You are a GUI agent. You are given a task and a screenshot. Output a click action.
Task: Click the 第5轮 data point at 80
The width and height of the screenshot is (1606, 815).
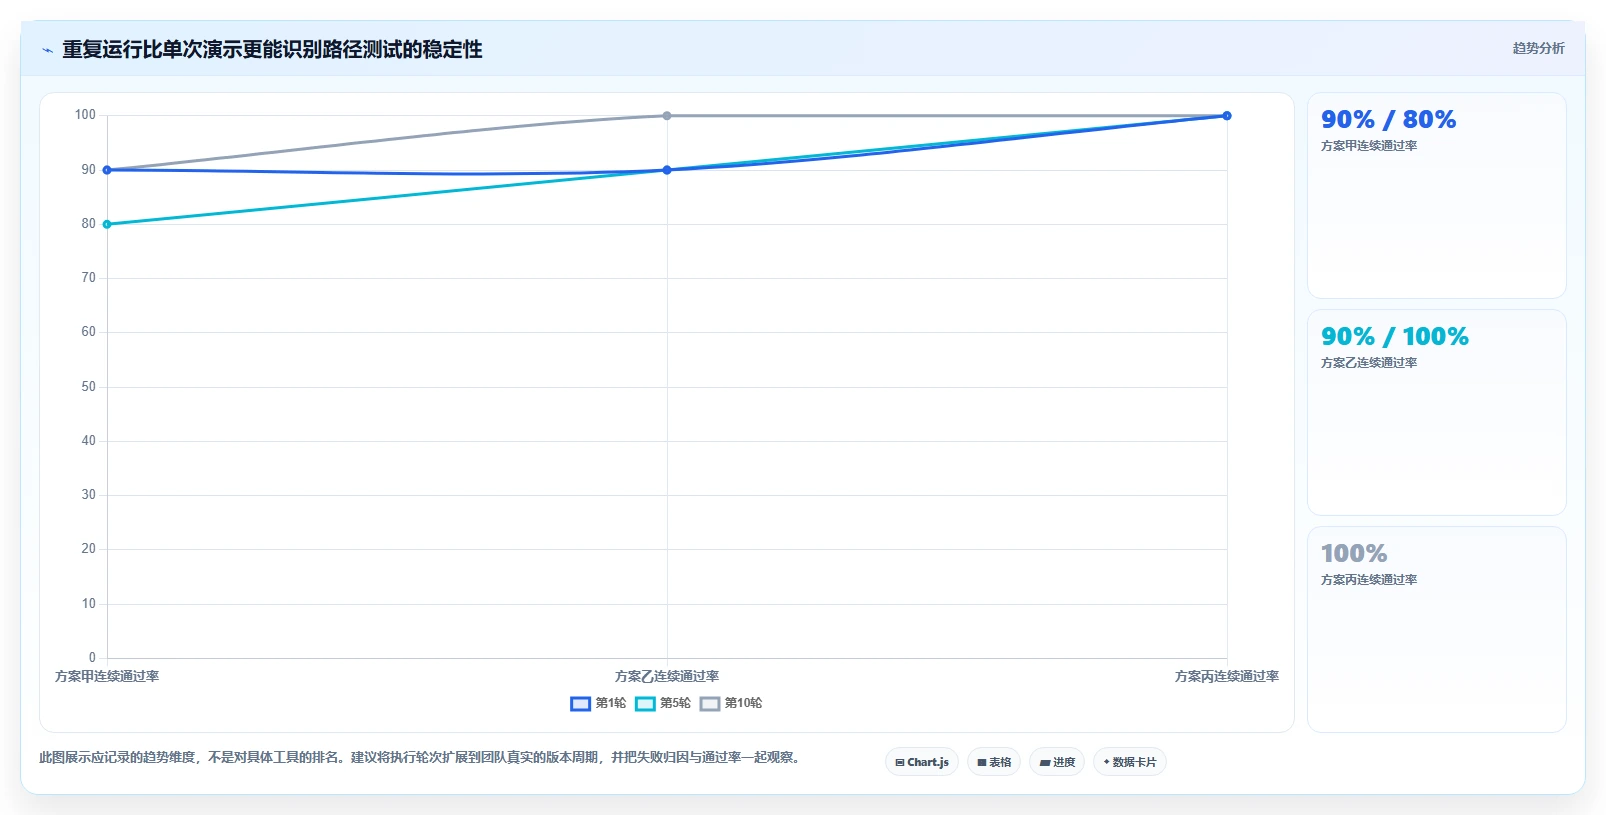107,224
